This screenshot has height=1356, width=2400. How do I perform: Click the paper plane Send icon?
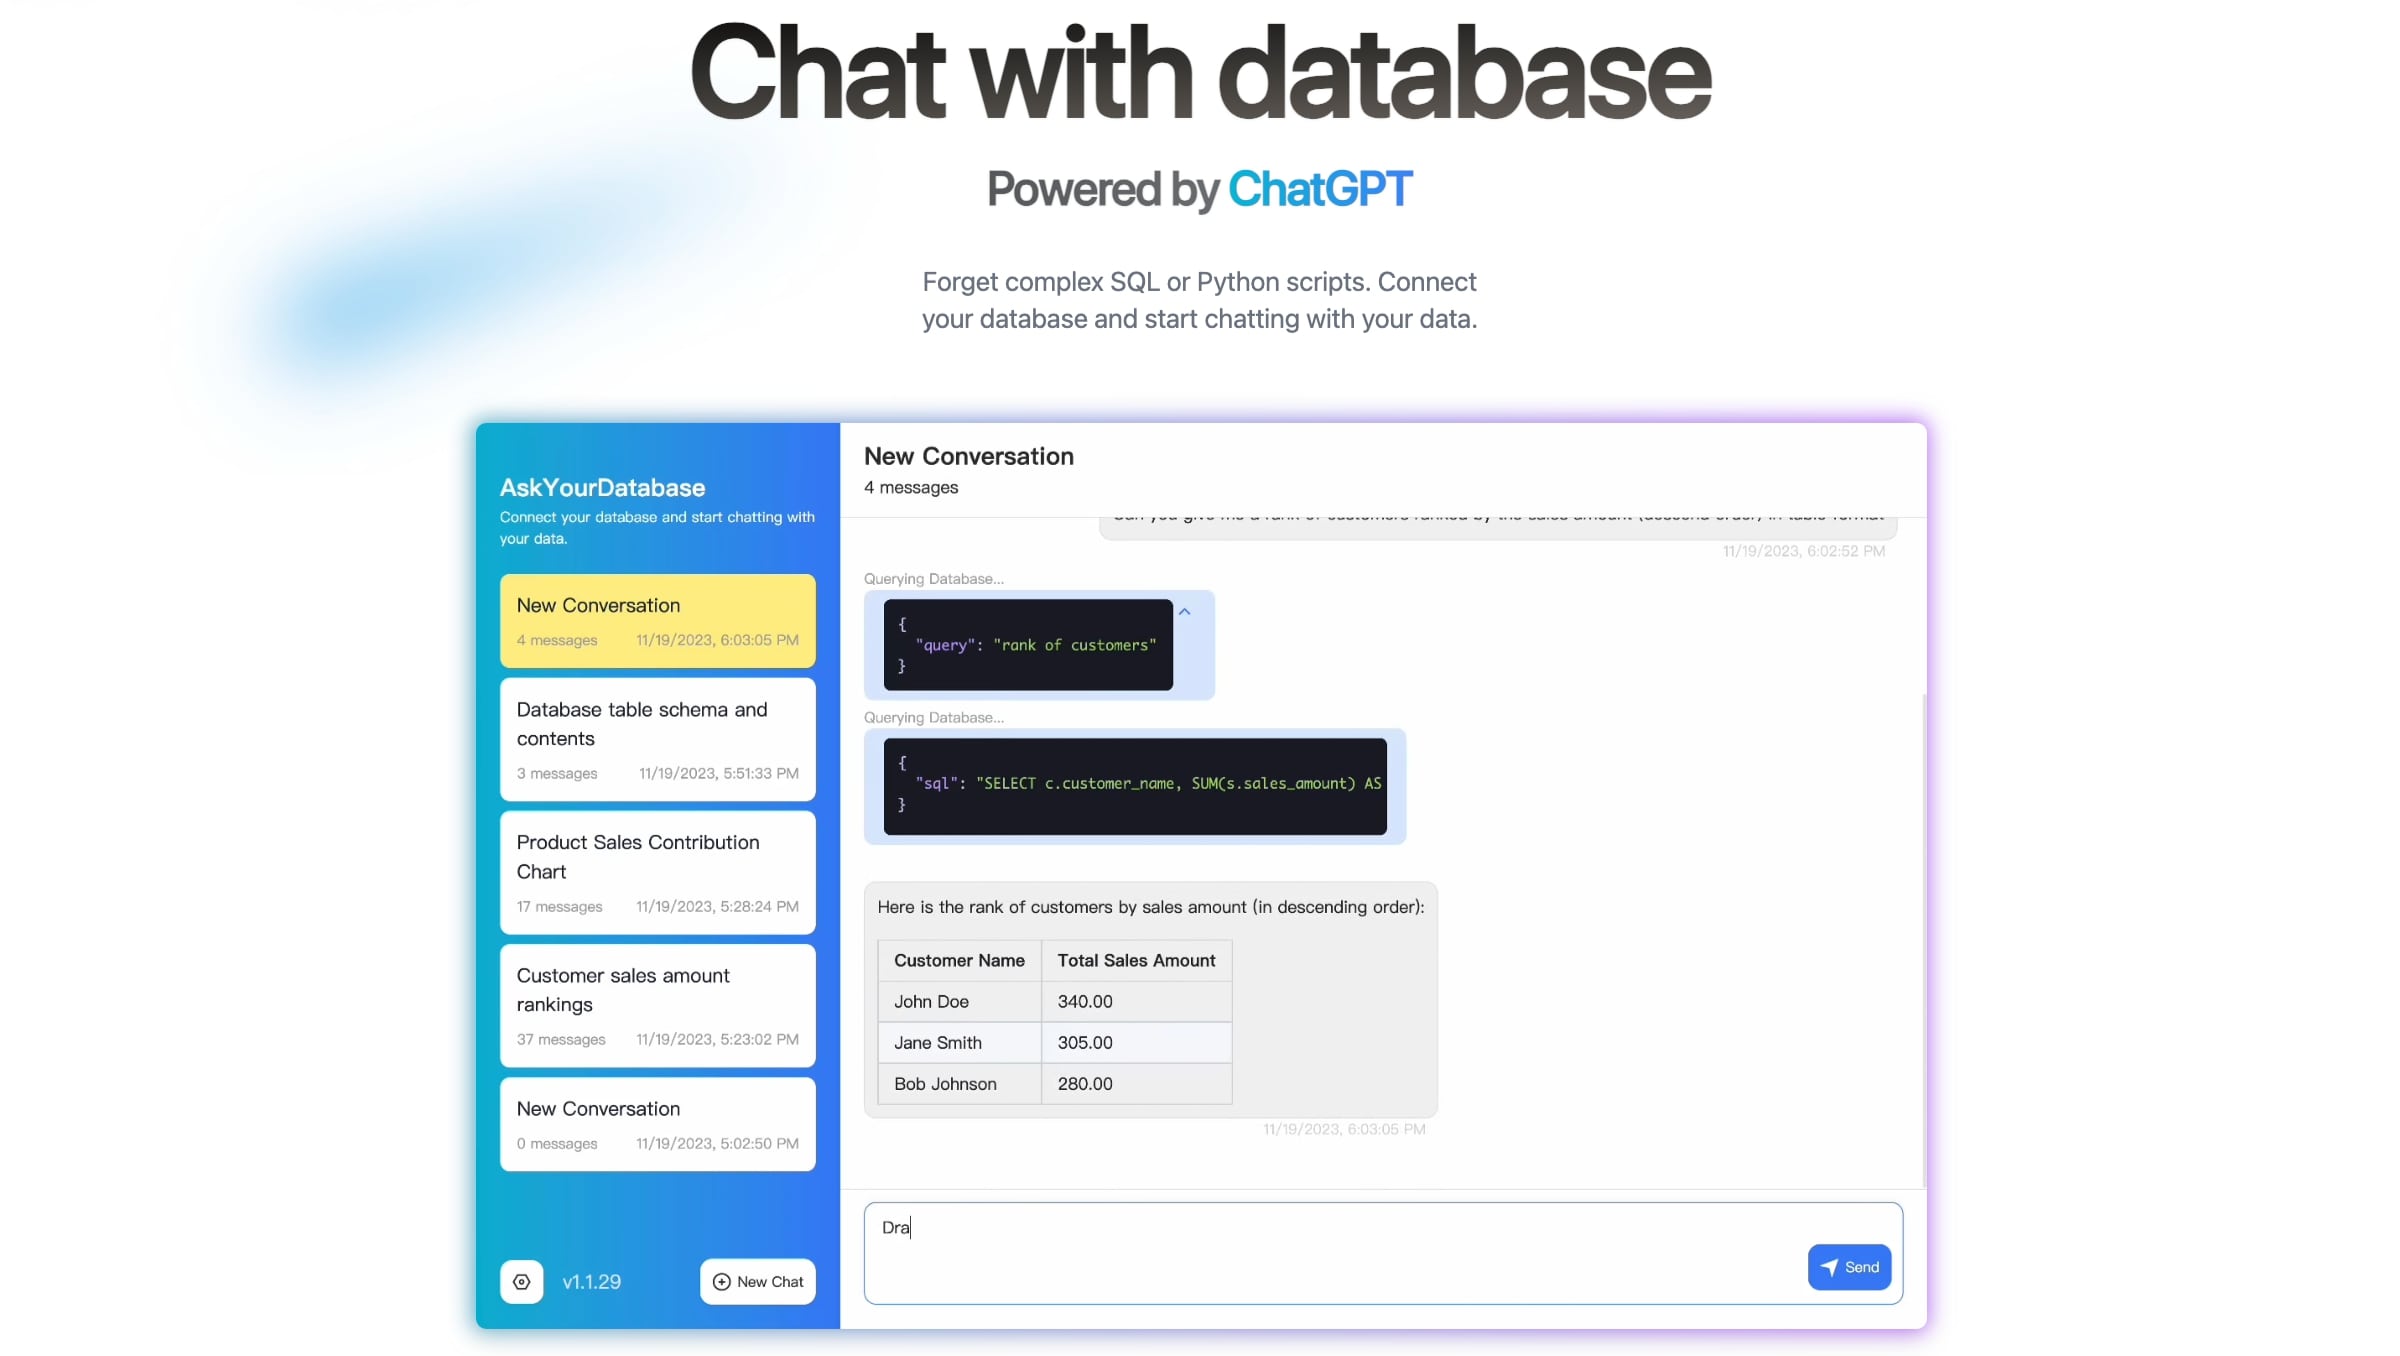click(x=1829, y=1267)
